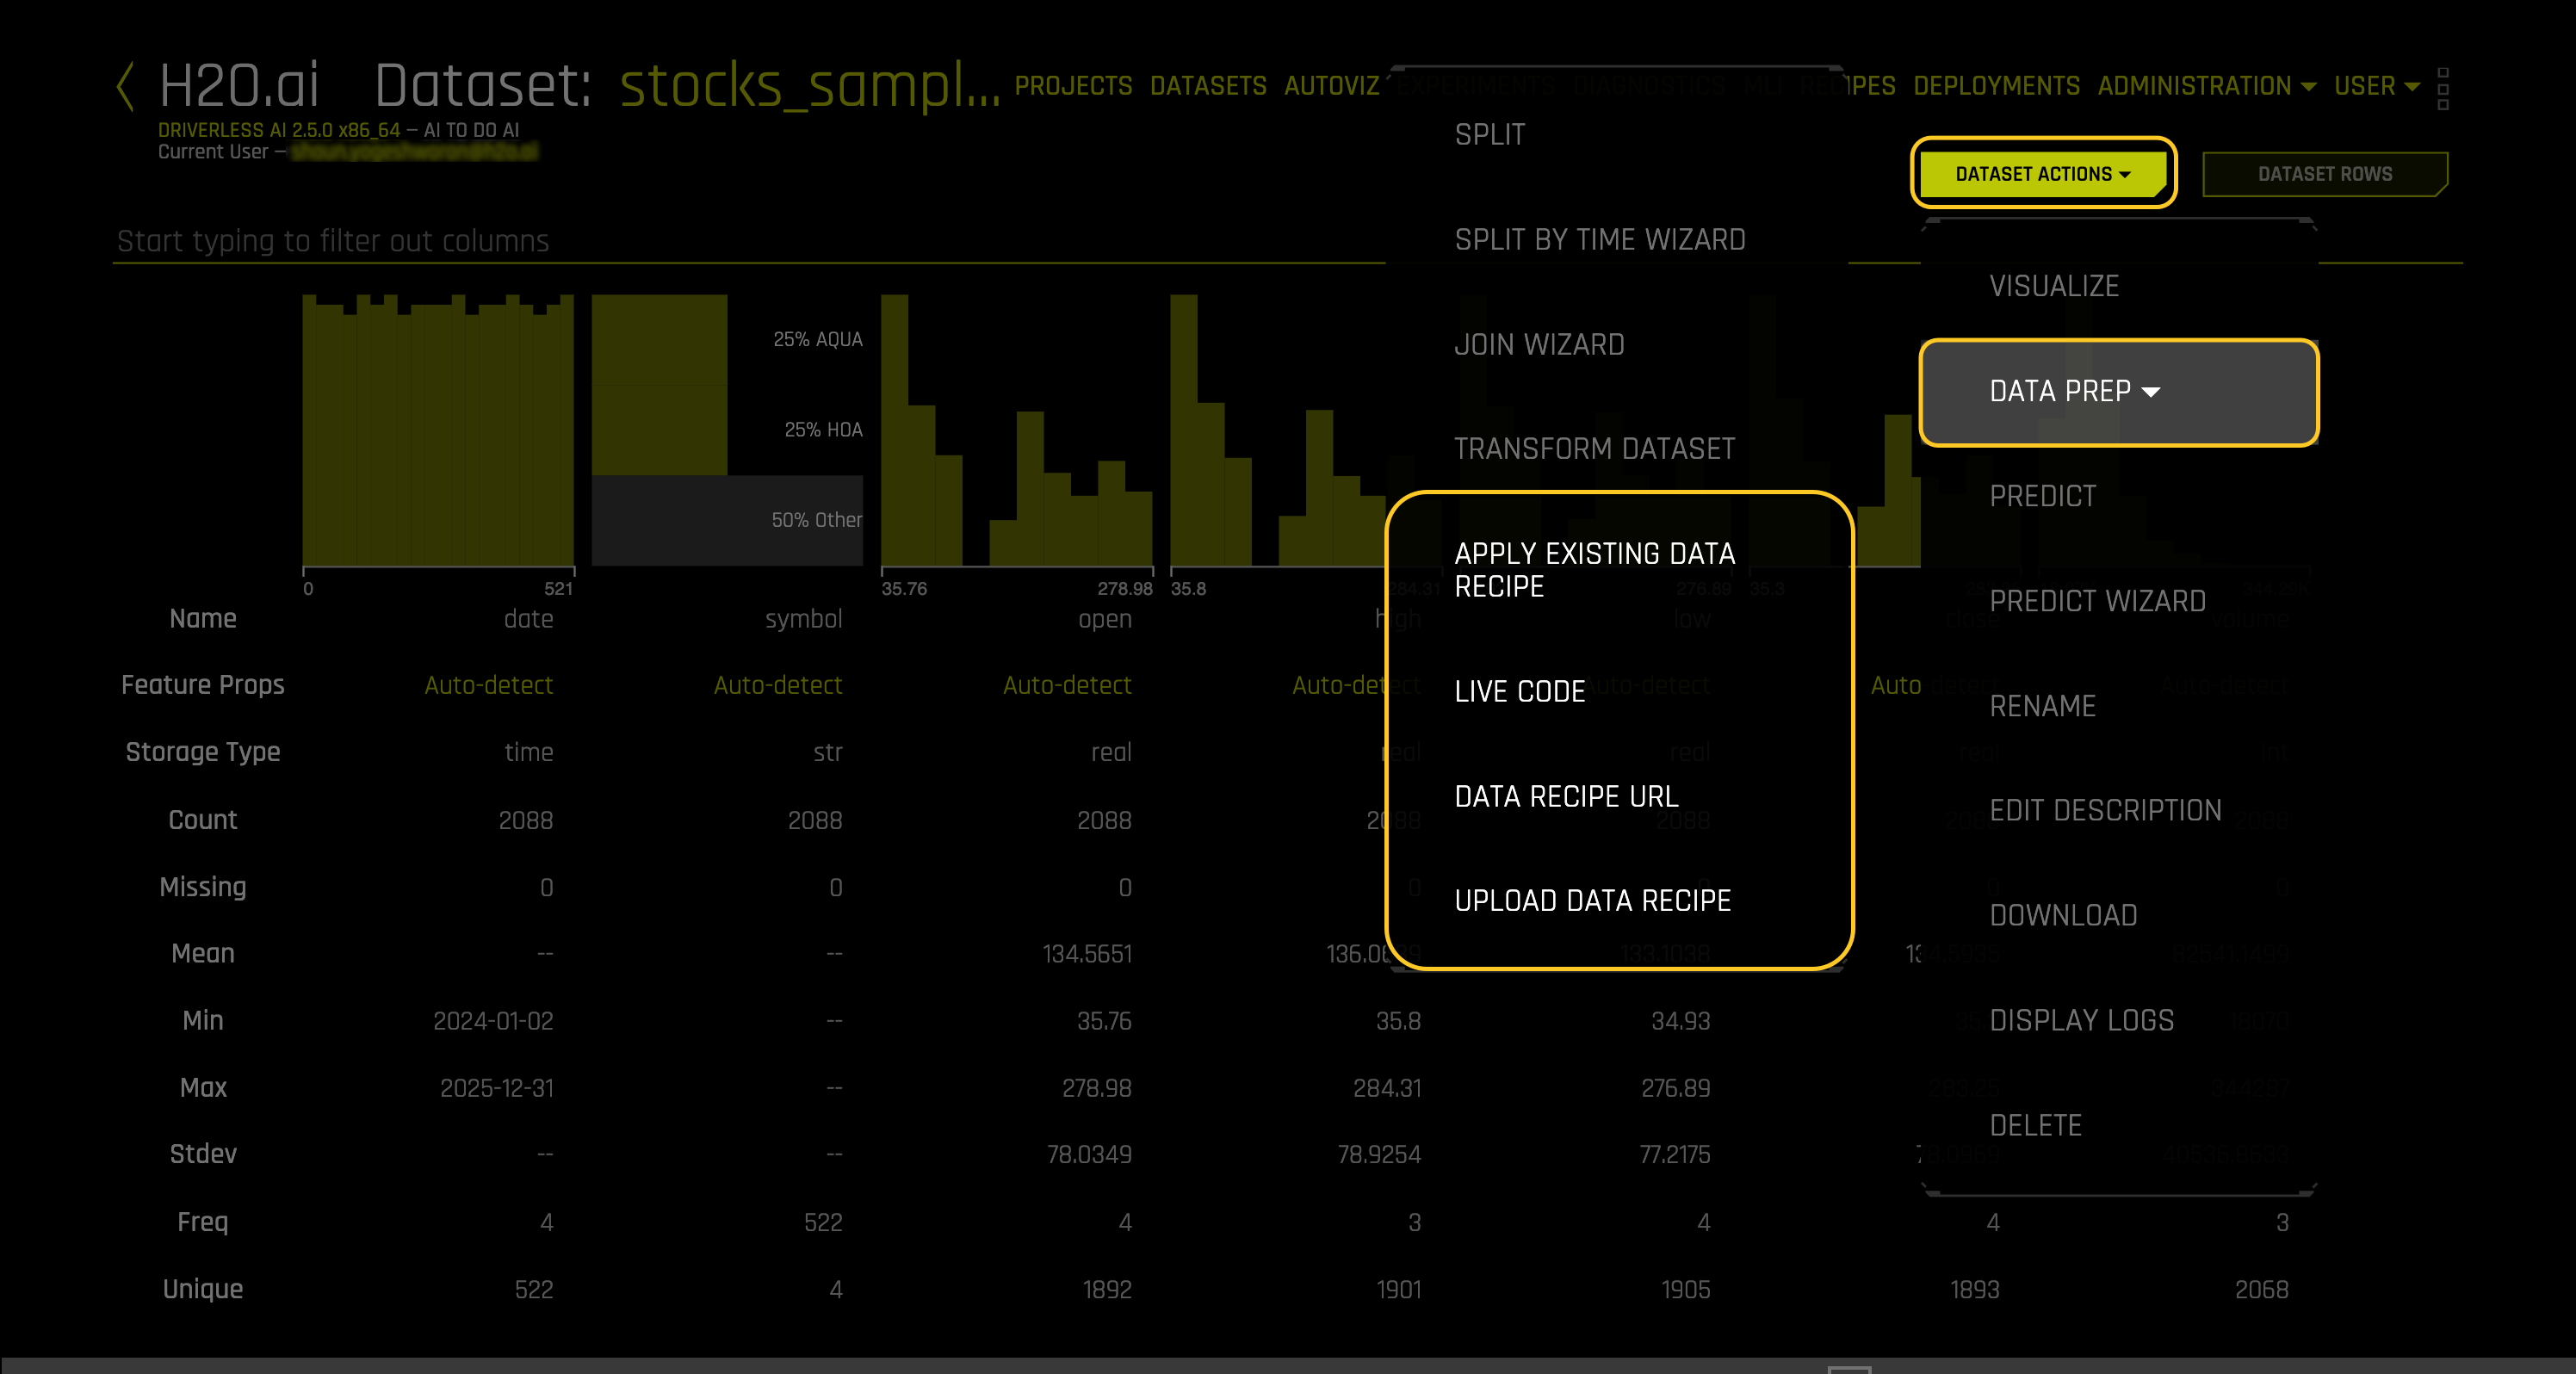
Task: Click the dataset title stocks_sampl...
Action: 809,86
